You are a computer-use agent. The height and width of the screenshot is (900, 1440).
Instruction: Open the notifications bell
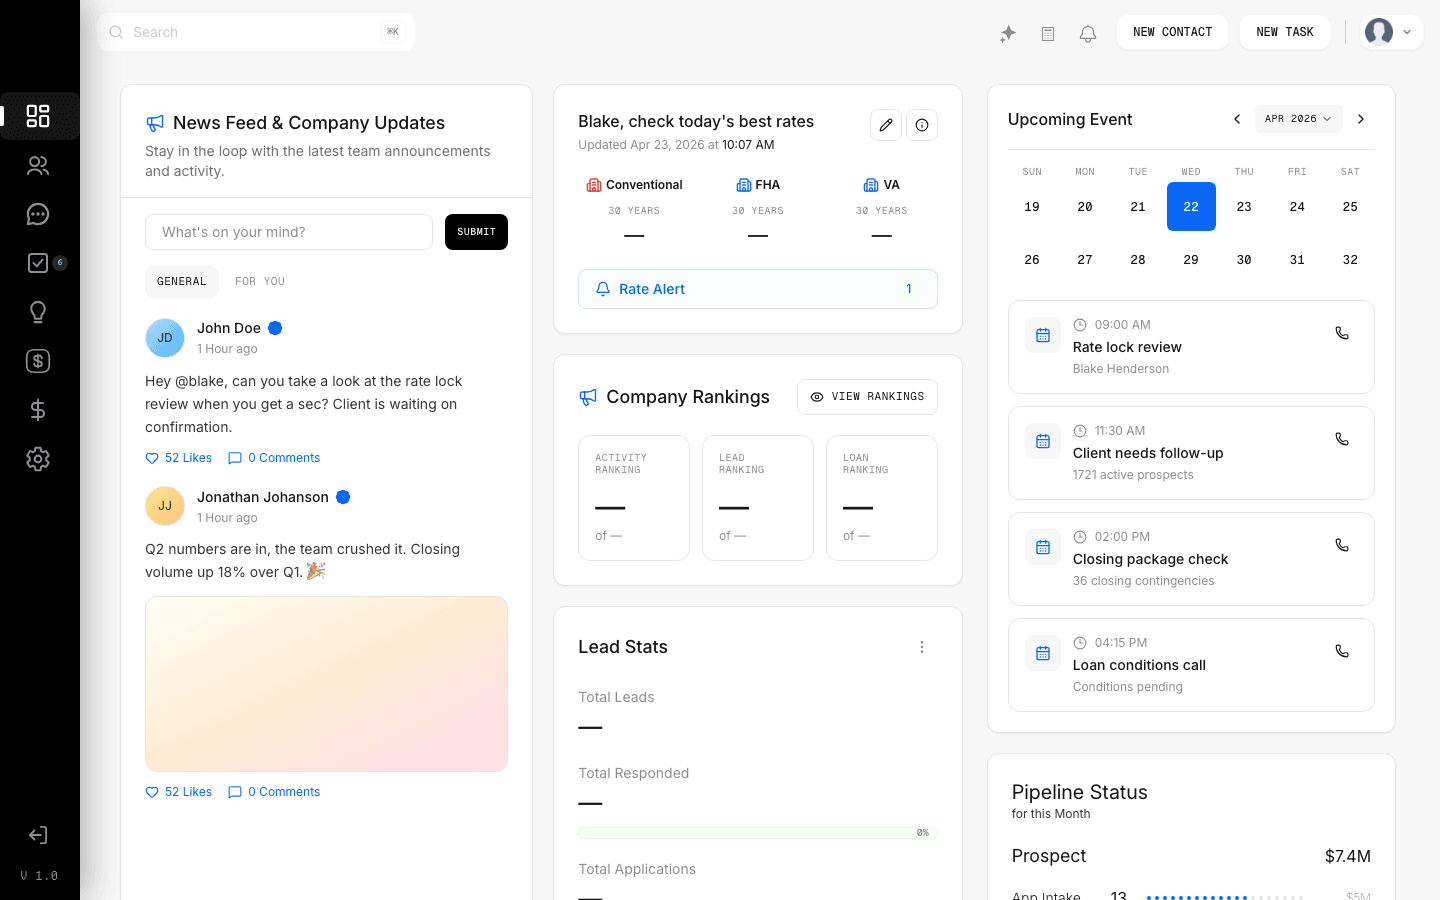click(x=1088, y=34)
